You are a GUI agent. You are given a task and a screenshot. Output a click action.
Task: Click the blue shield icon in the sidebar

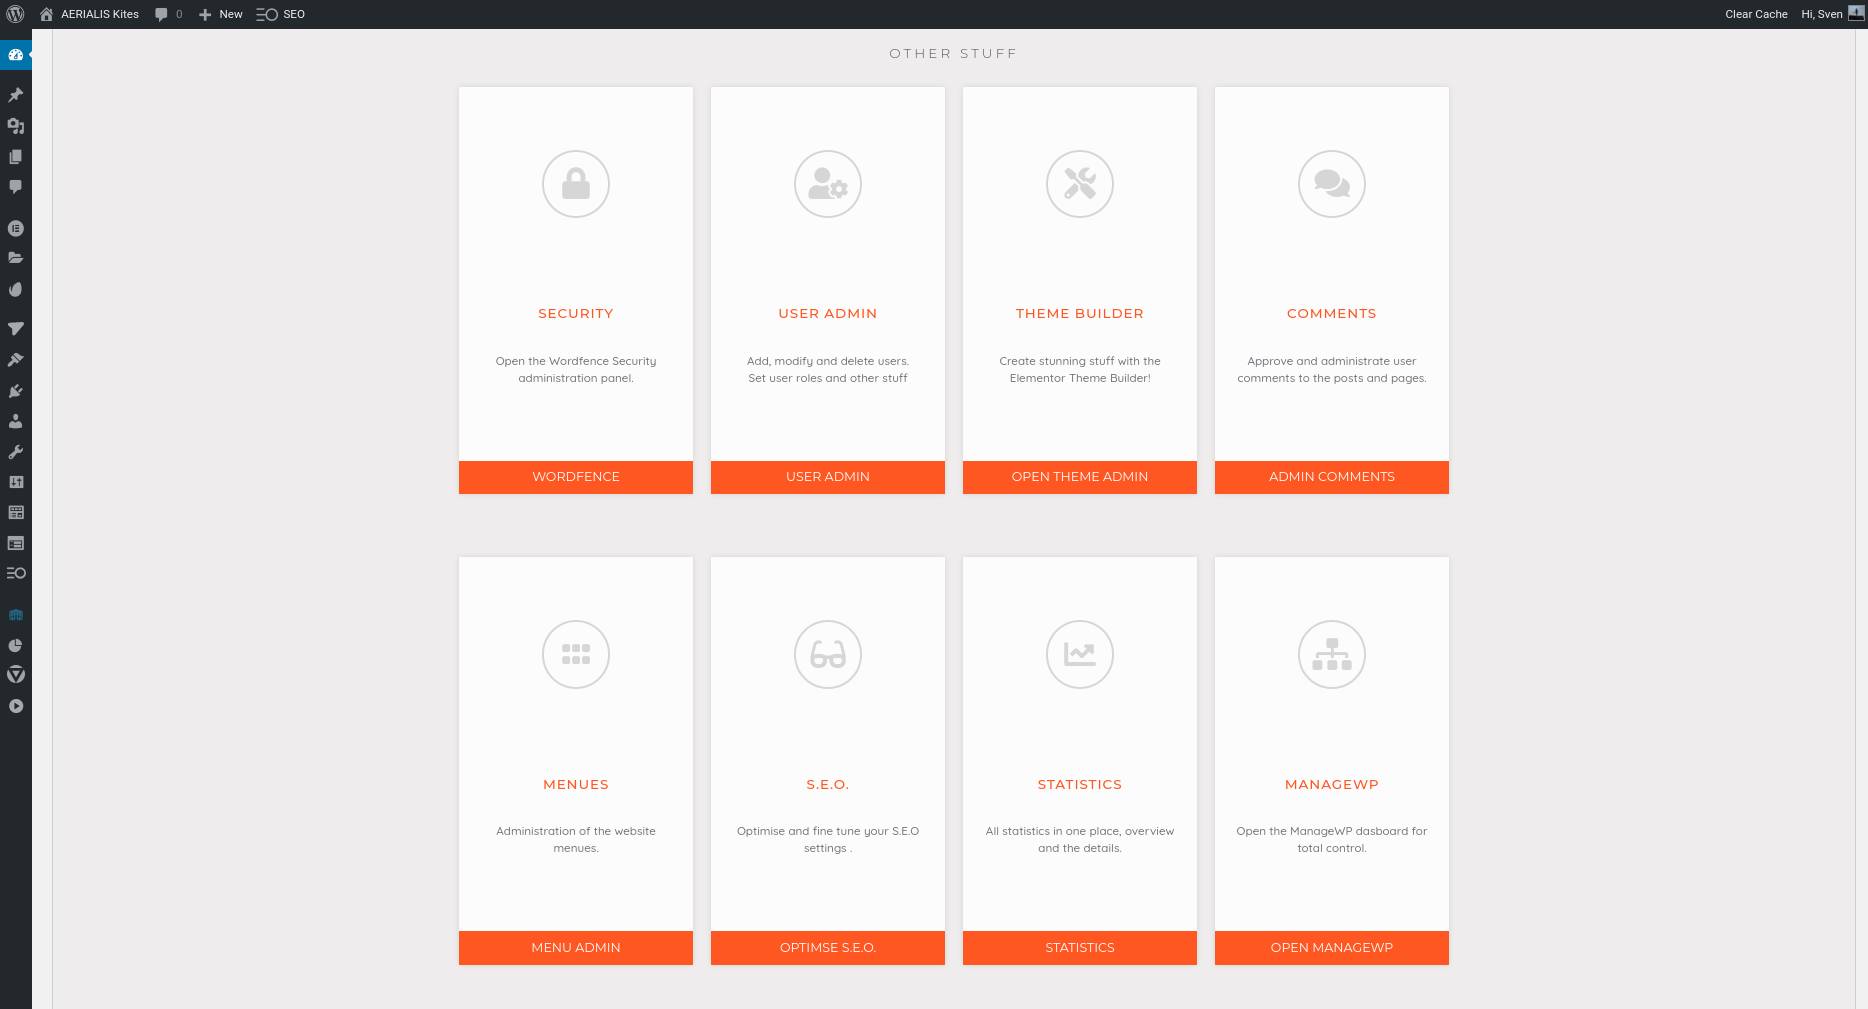(16, 615)
